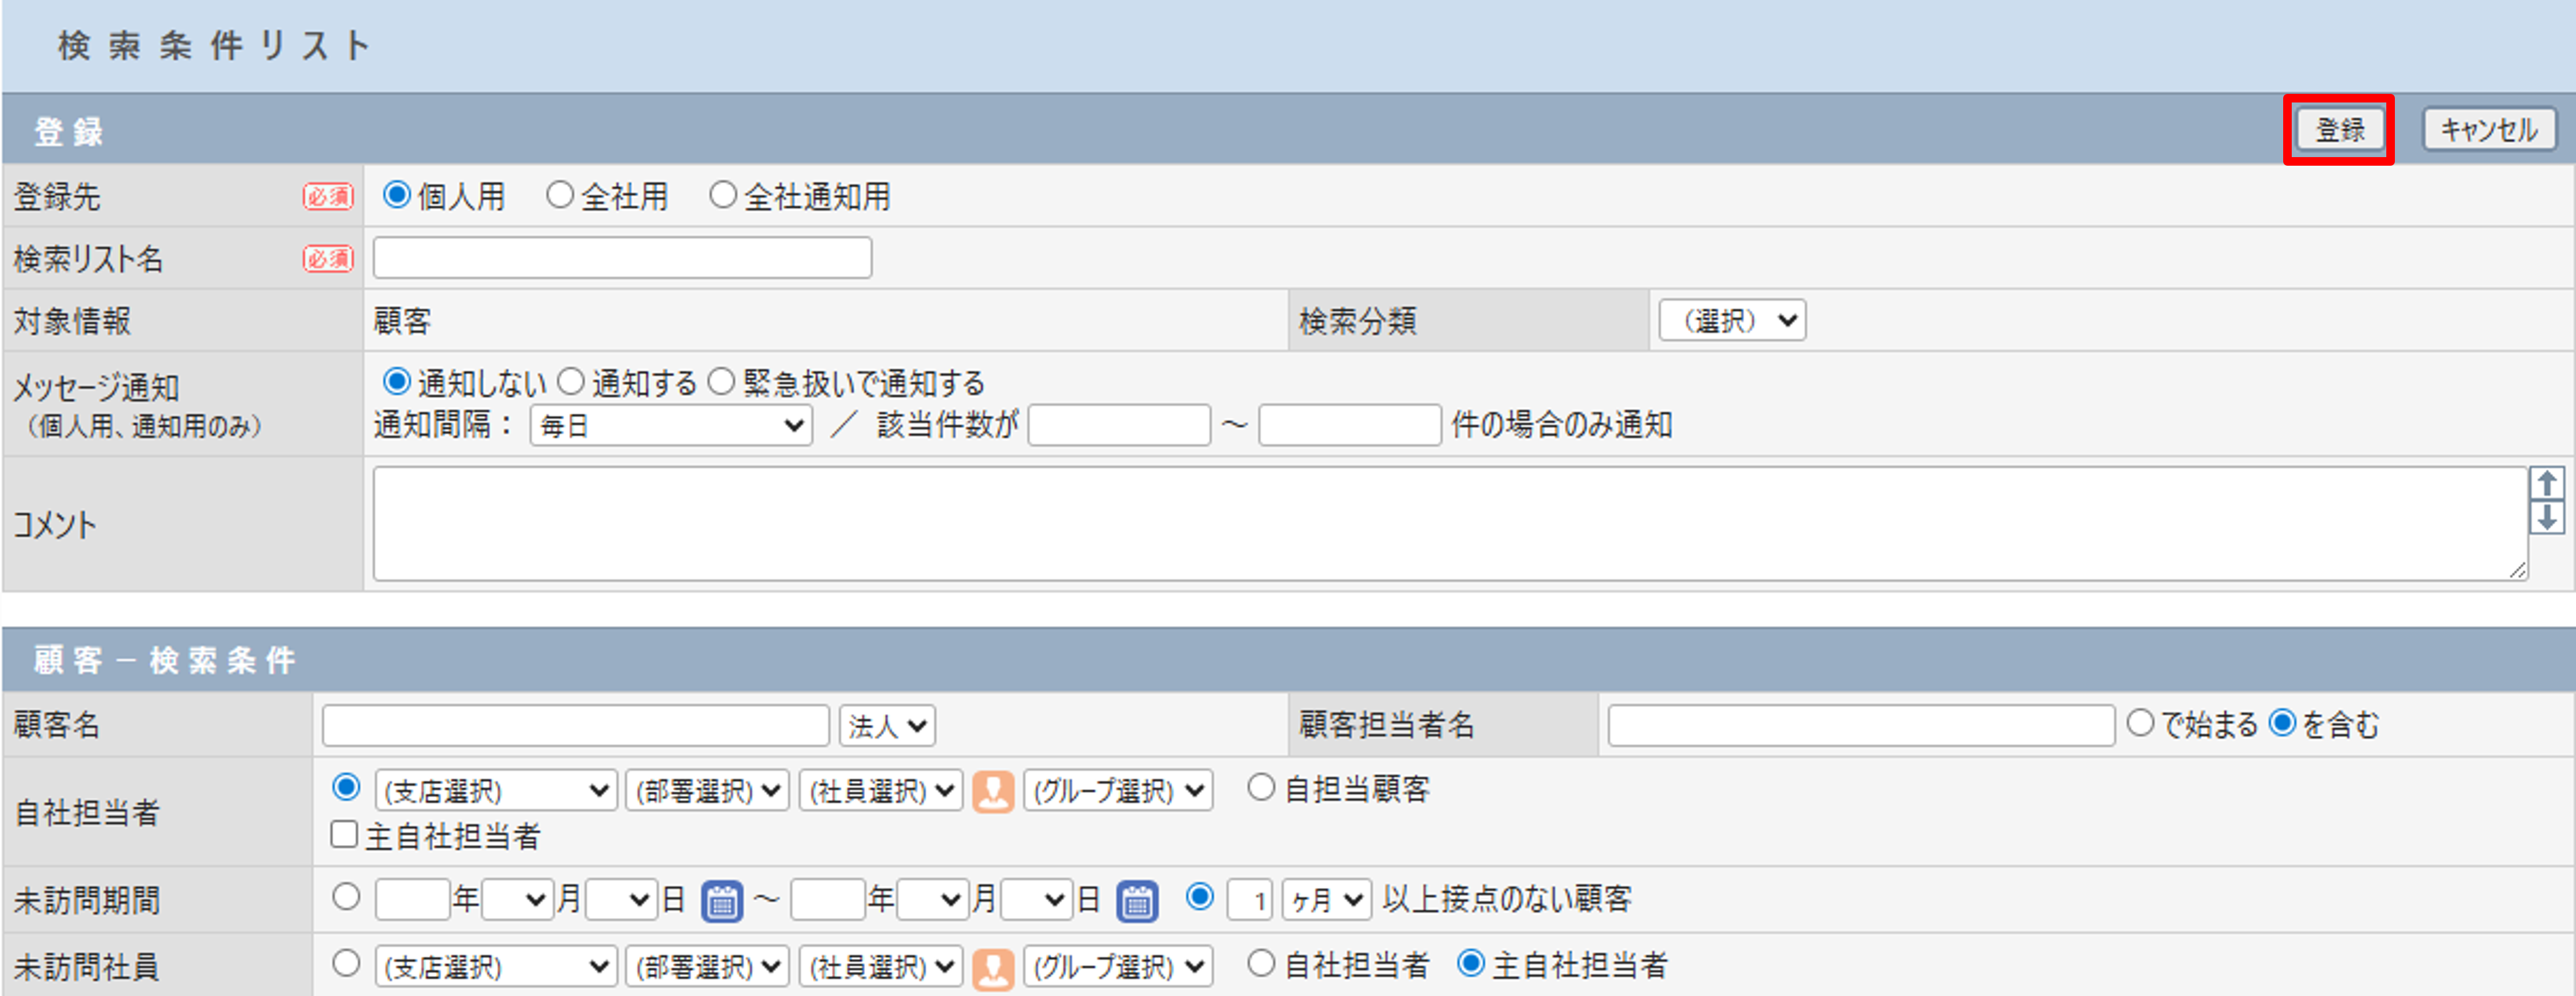Select 緊急扱いで通知する radio option
This screenshot has width=2576, height=996.
721,382
